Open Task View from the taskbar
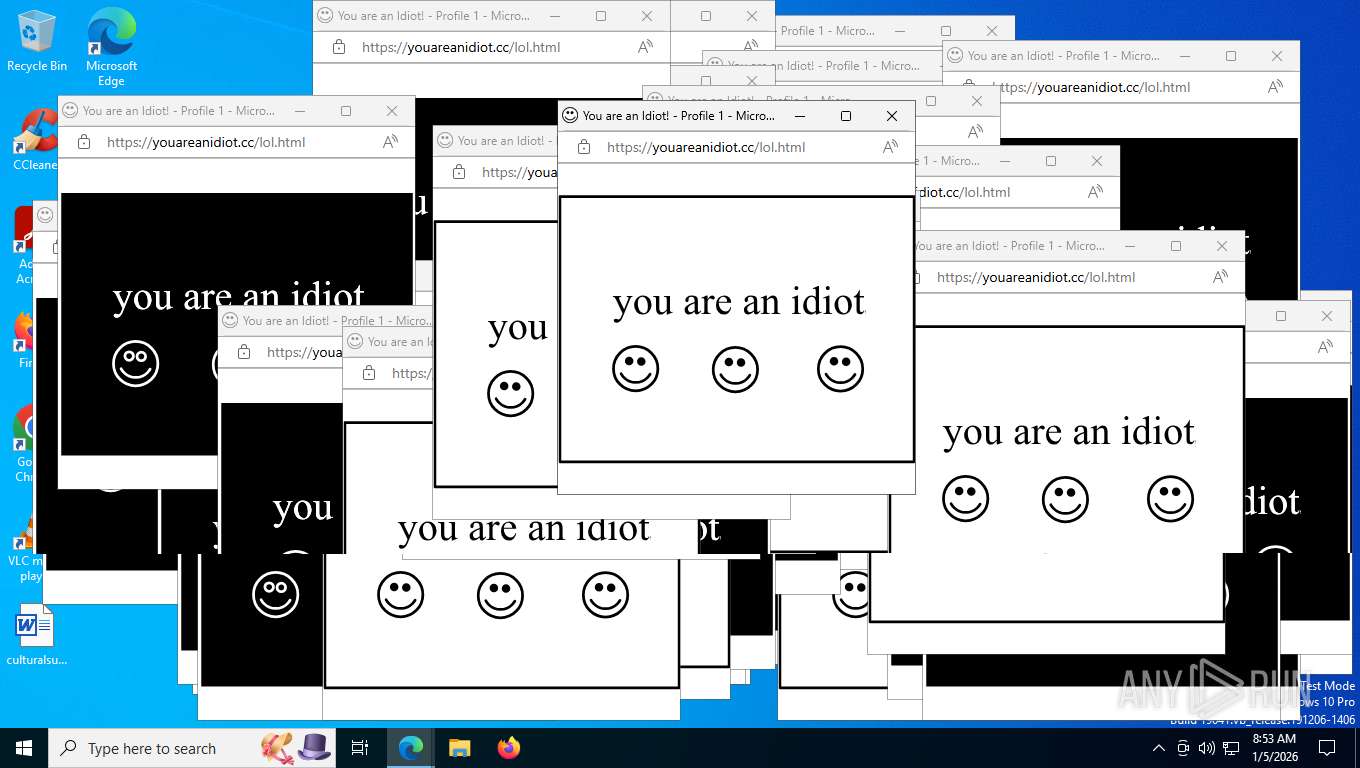The width and height of the screenshot is (1360, 768). pos(360,748)
